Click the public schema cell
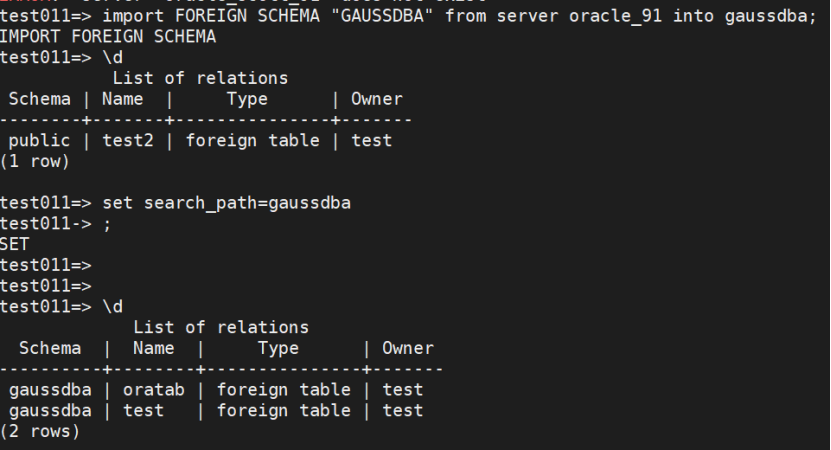This screenshot has width=831, height=450. 39,140
